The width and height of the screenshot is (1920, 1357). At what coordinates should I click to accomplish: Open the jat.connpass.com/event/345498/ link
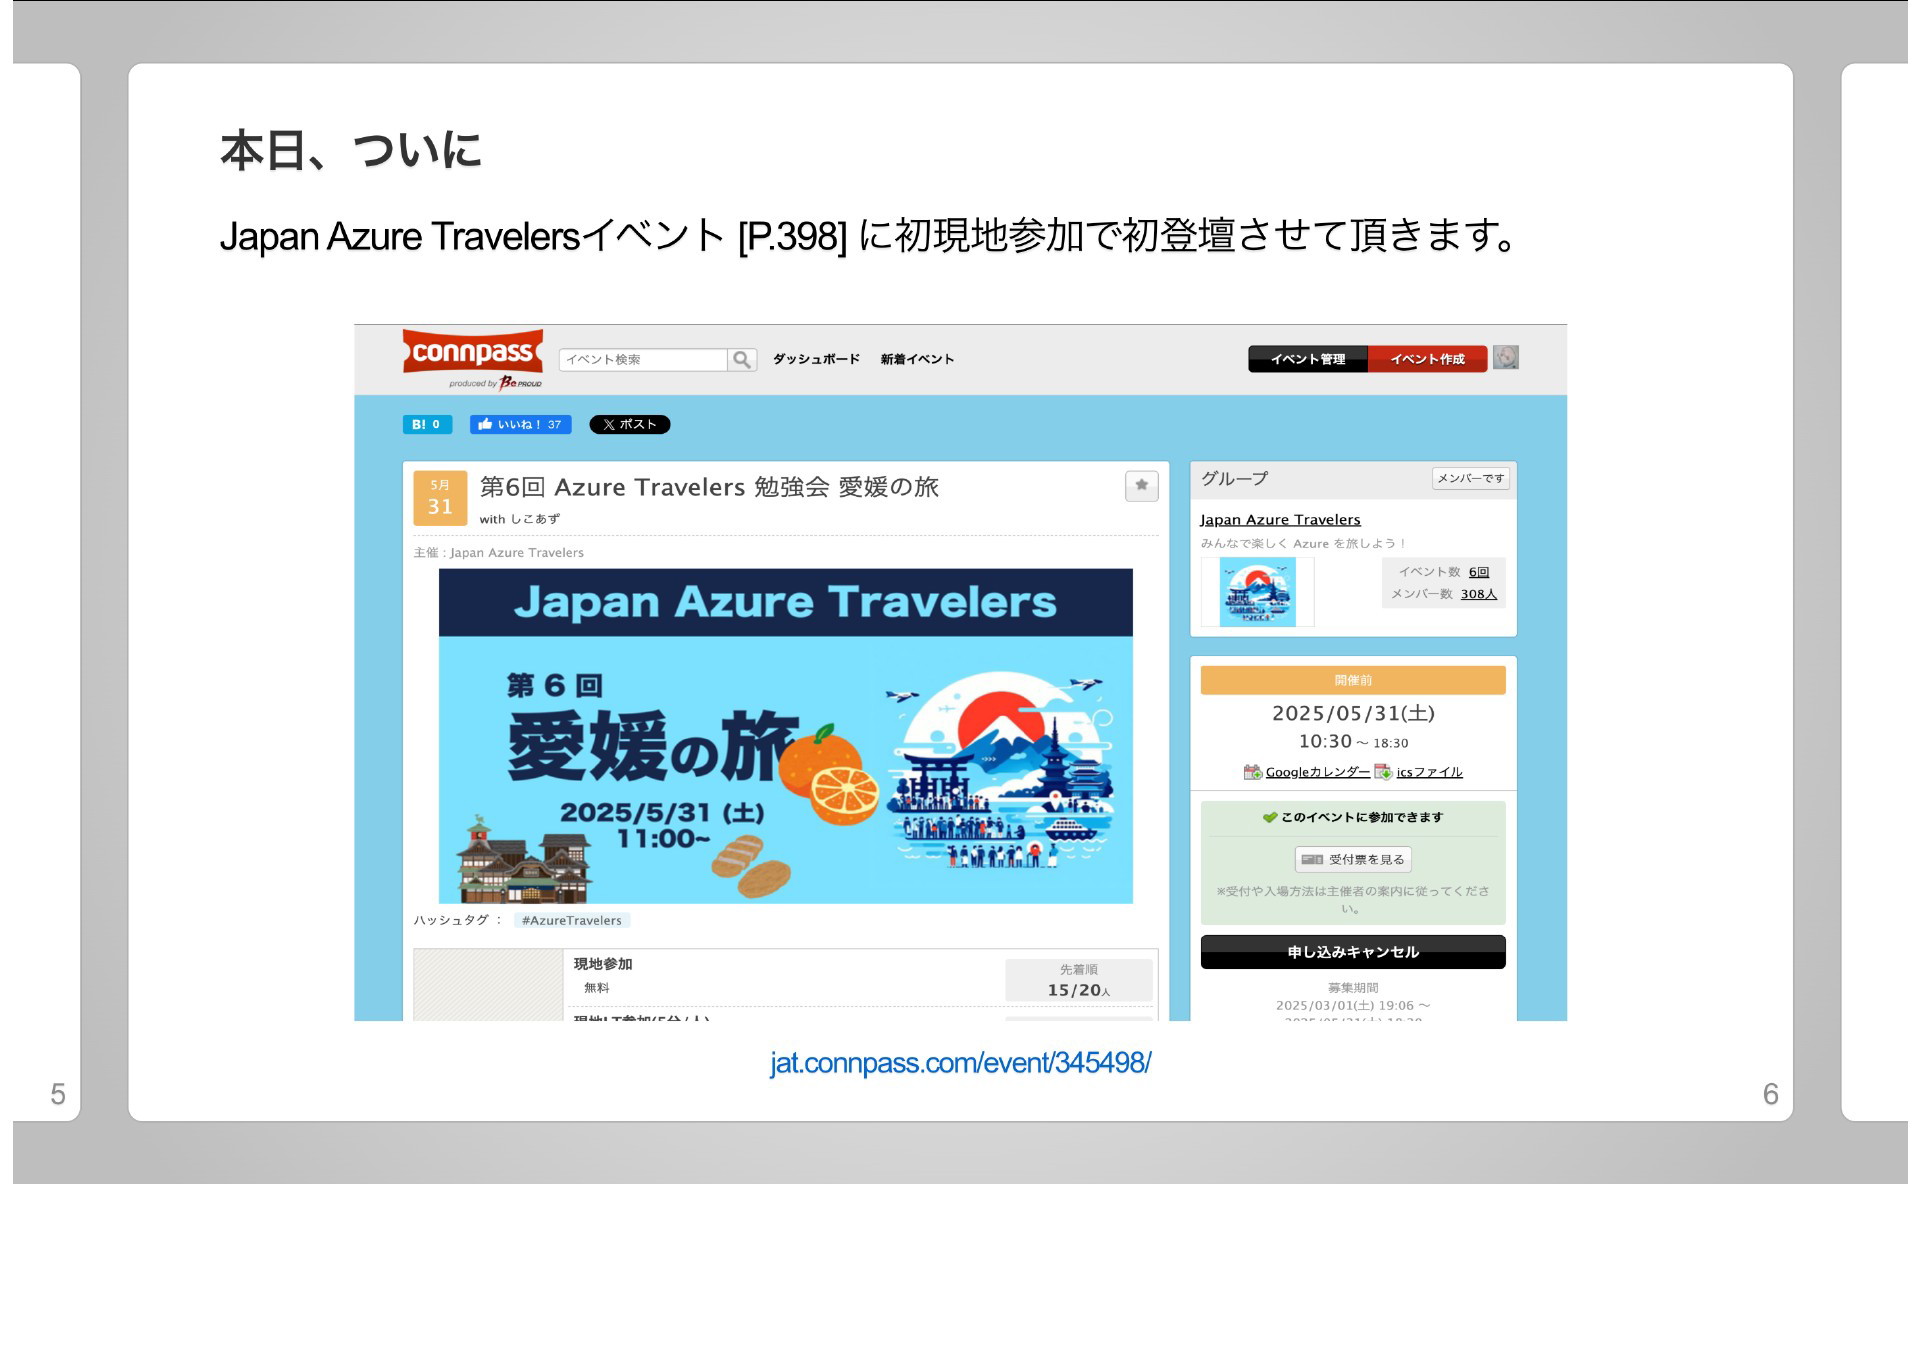pyautogui.click(x=960, y=1062)
